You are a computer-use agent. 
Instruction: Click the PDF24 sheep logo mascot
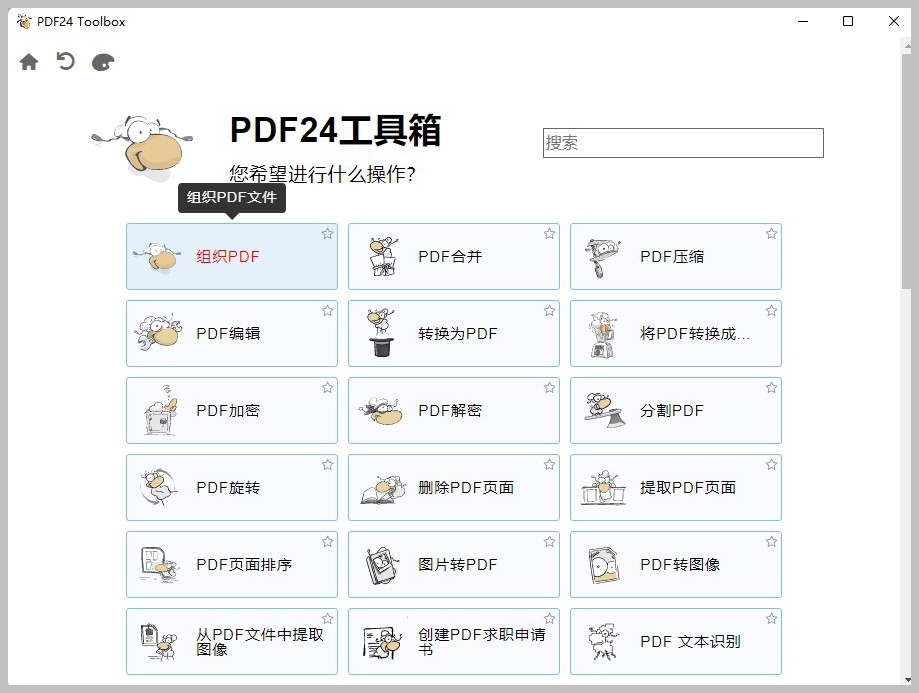tap(142, 147)
